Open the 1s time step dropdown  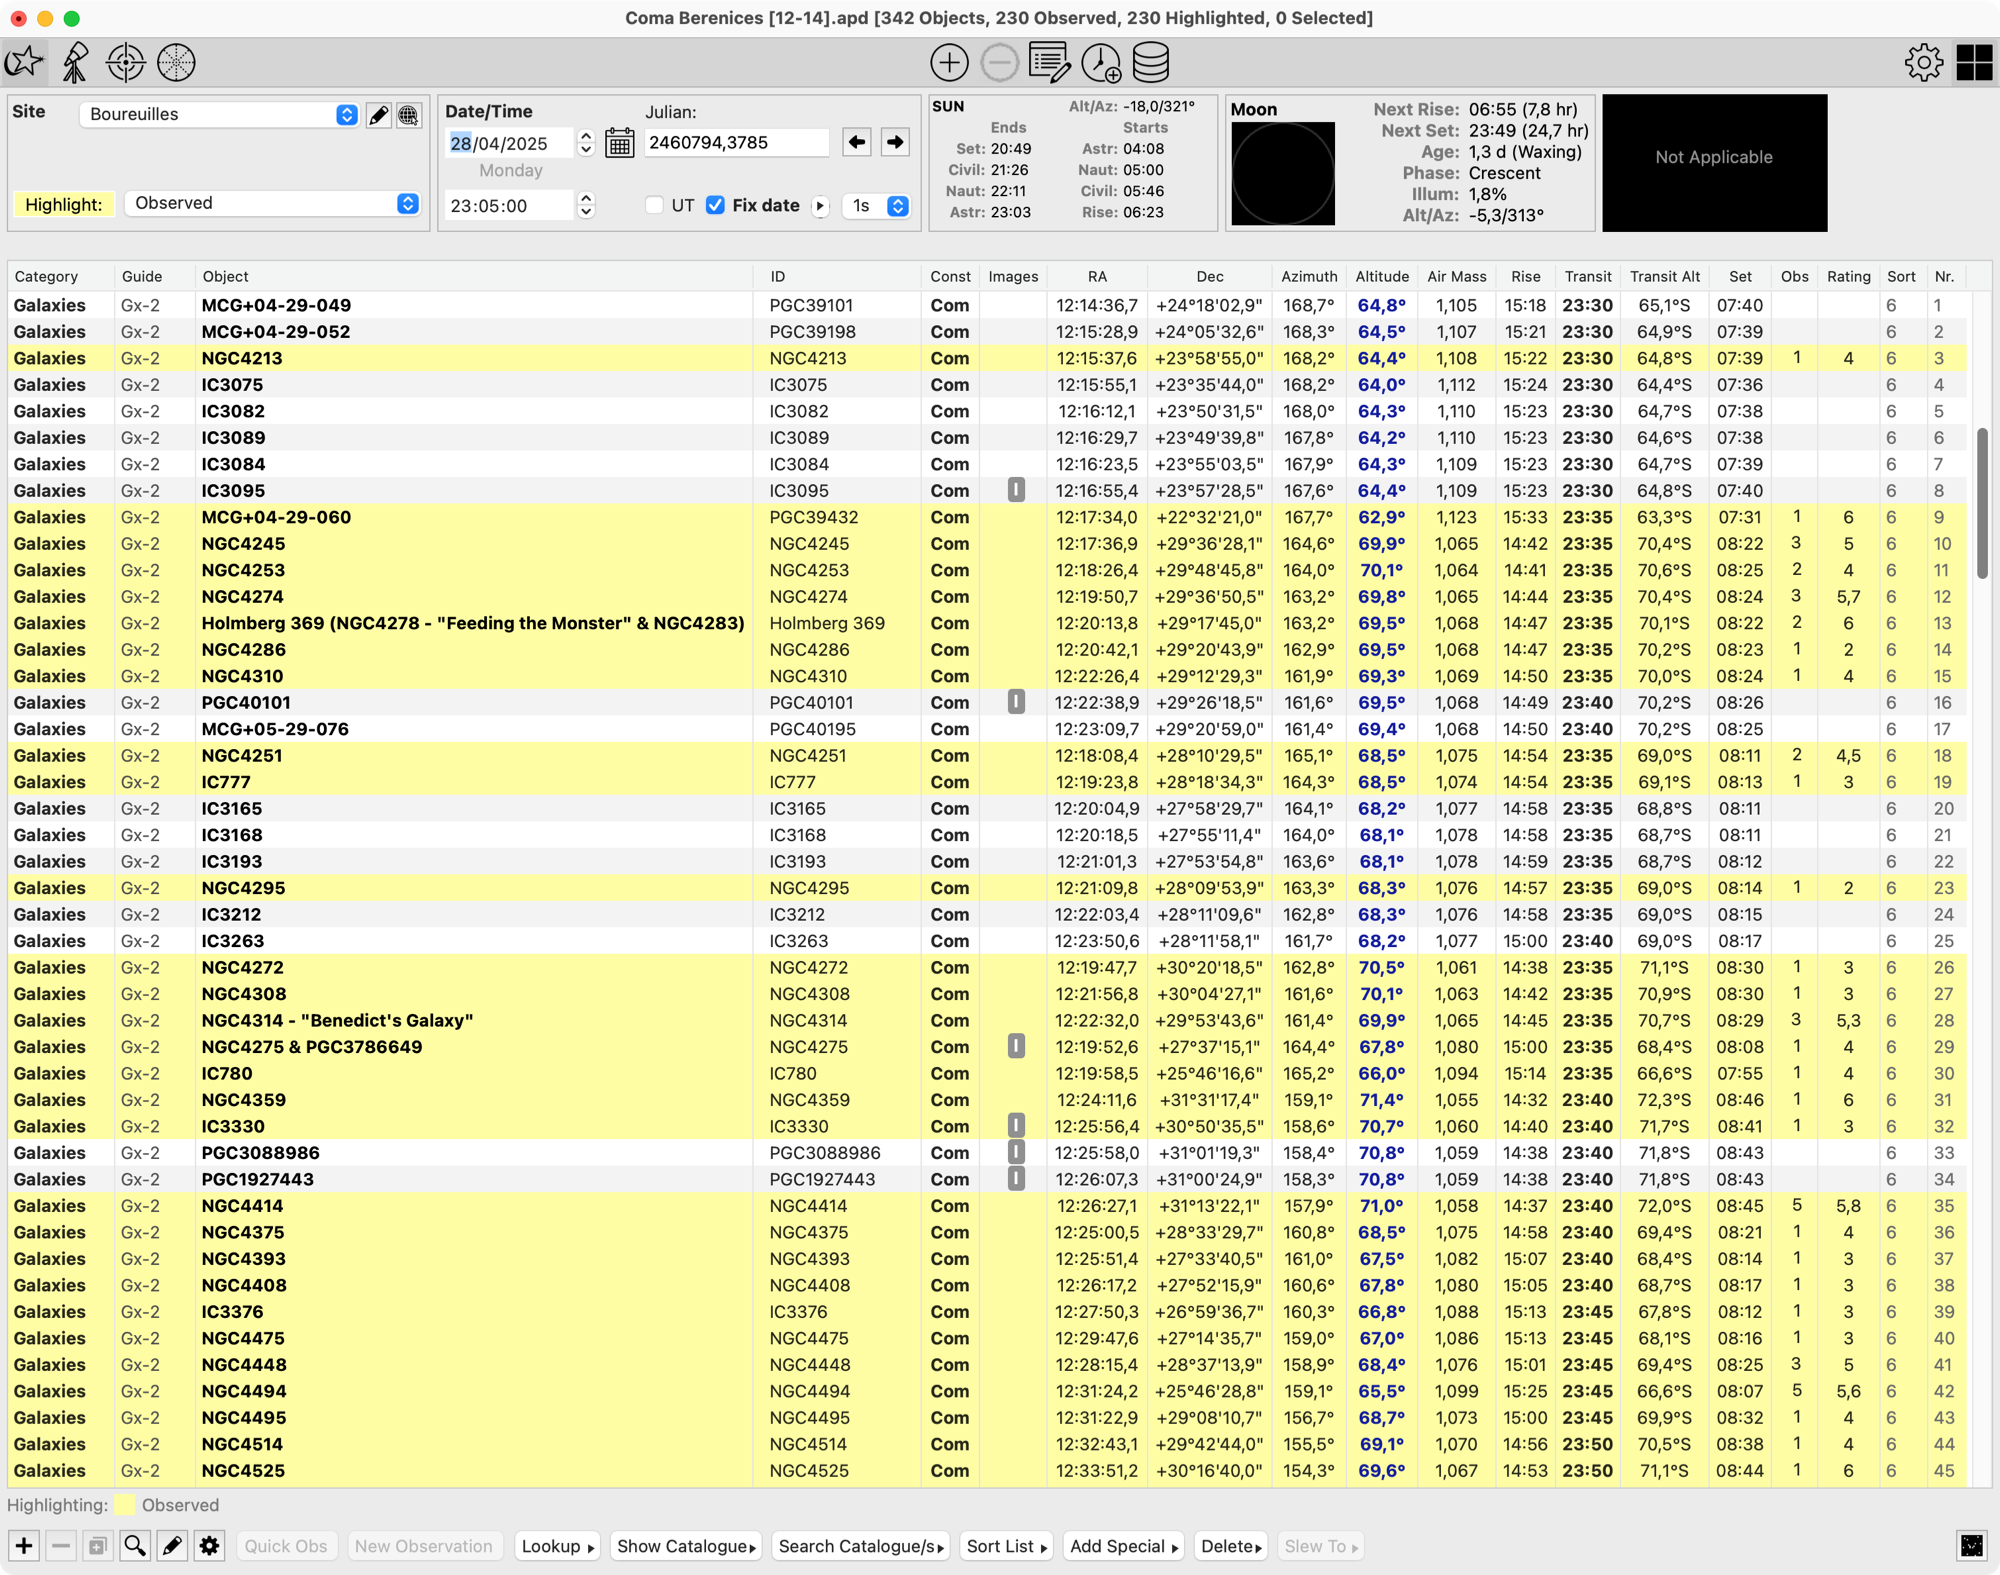click(x=876, y=206)
